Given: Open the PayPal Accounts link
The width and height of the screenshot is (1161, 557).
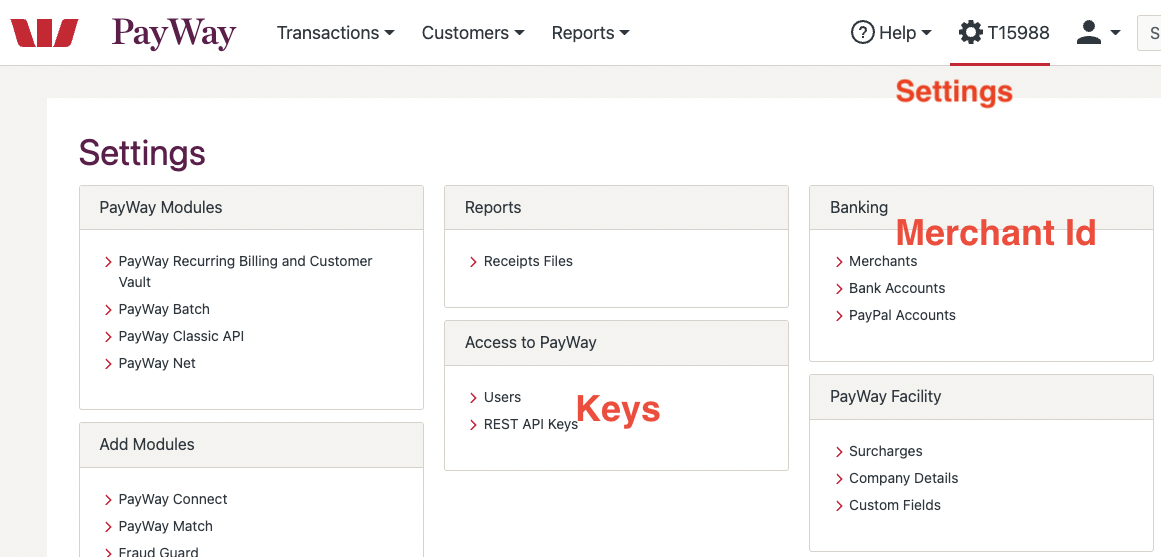Looking at the screenshot, I should pos(902,315).
